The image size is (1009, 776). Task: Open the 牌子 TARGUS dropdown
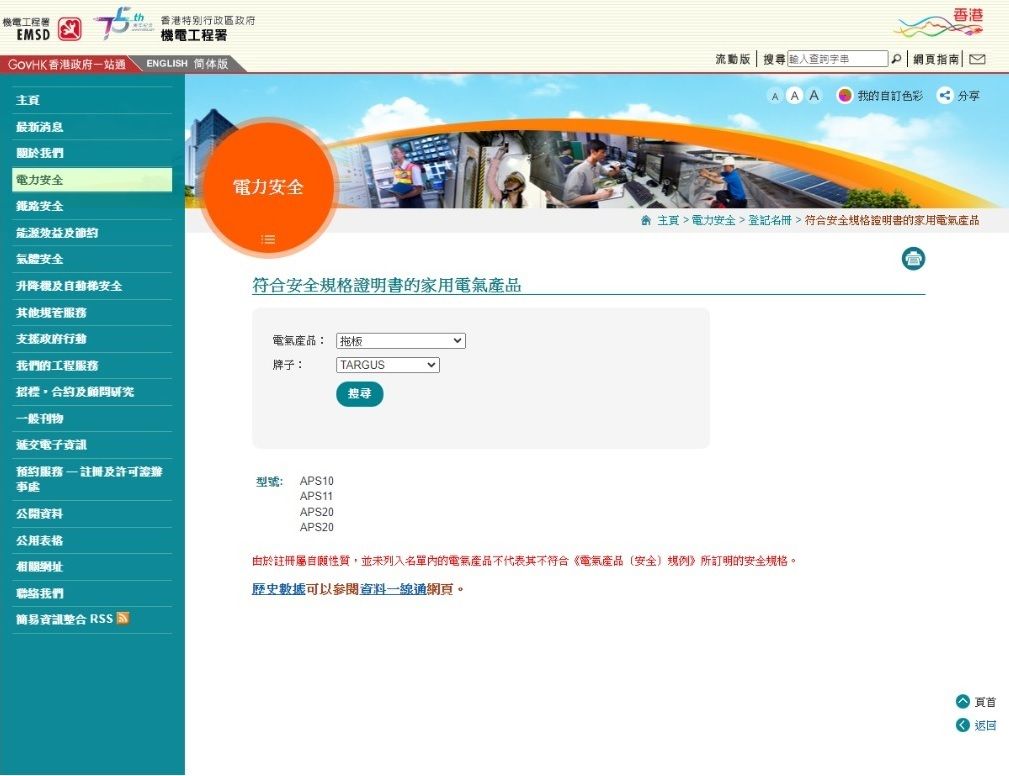point(387,366)
